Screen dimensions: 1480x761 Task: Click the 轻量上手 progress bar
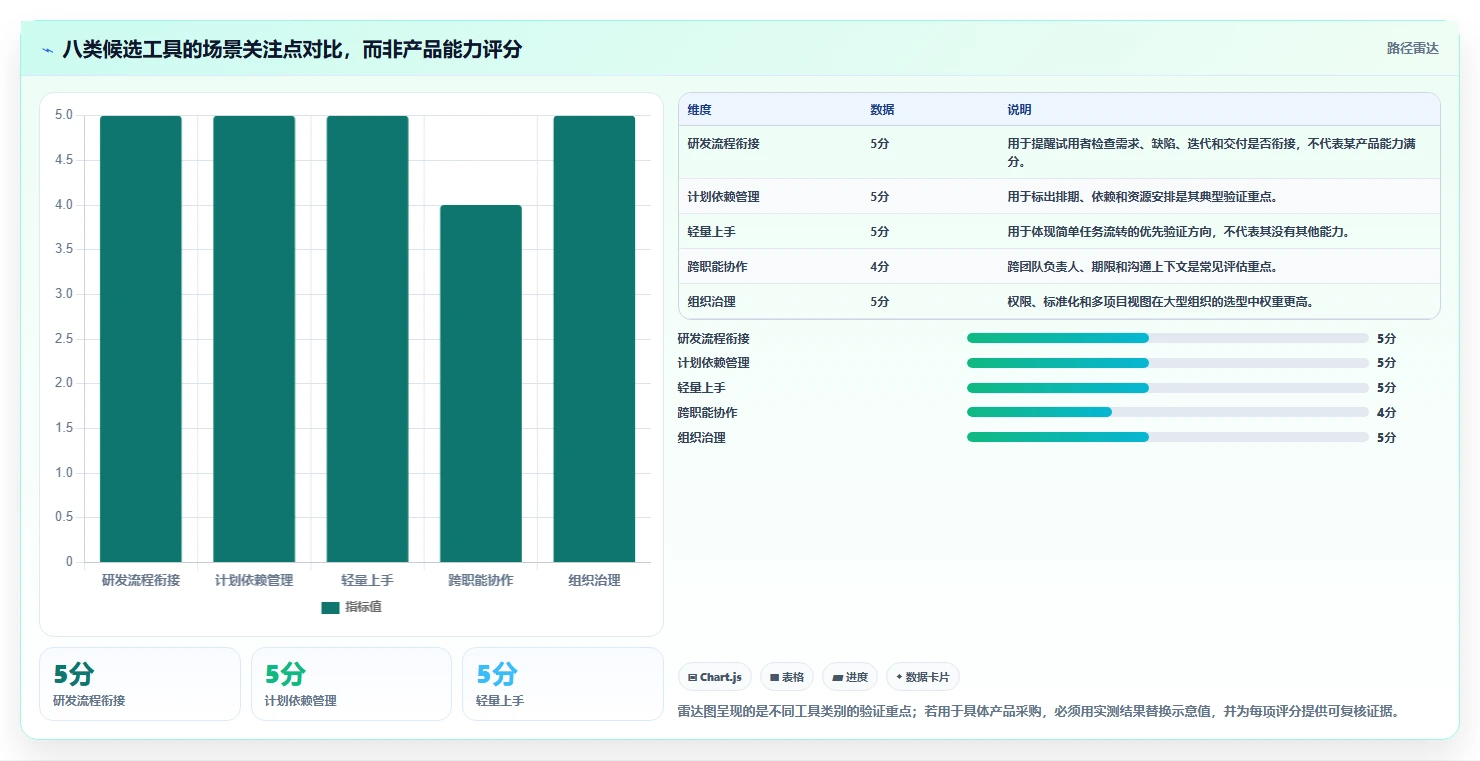(x=1167, y=388)
